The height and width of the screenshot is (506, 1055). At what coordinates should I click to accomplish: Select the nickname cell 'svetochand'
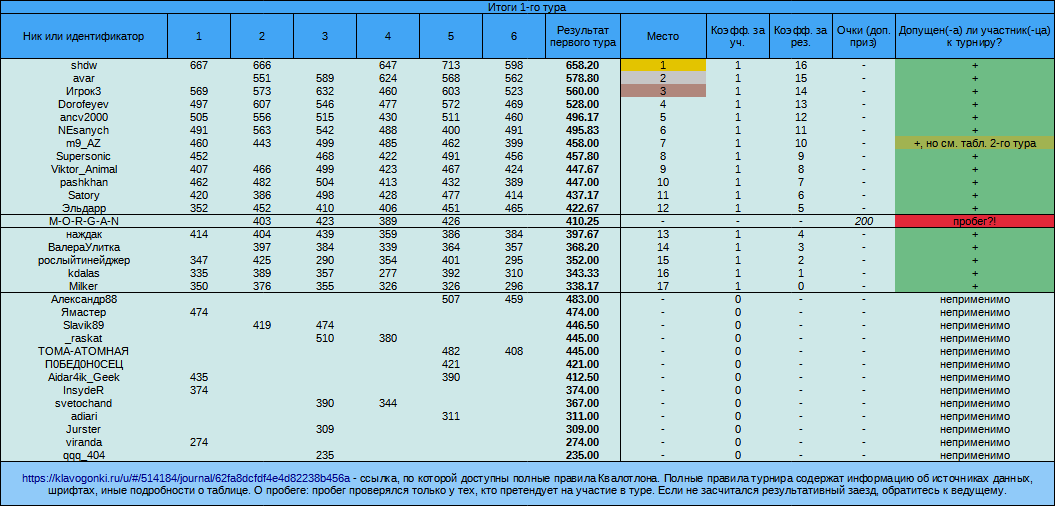pos(83,403)
